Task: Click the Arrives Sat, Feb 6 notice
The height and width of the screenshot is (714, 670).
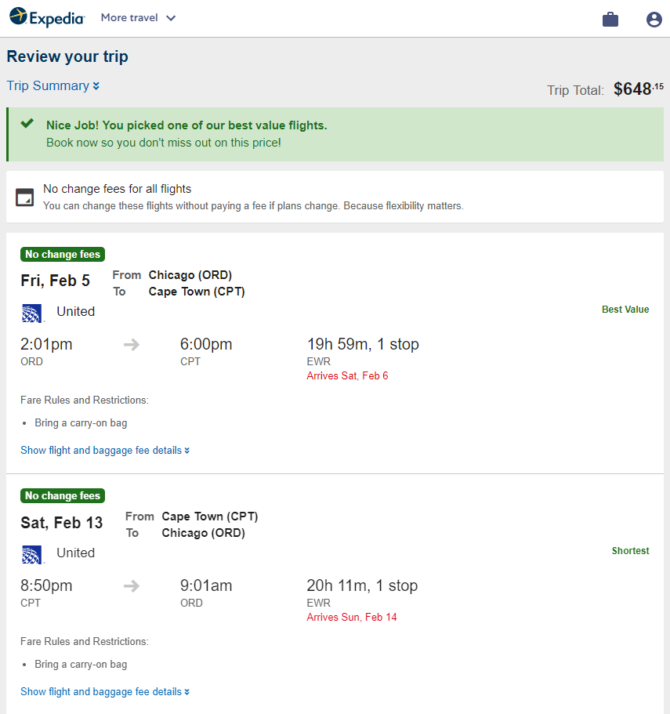Action: click(348, 376)
